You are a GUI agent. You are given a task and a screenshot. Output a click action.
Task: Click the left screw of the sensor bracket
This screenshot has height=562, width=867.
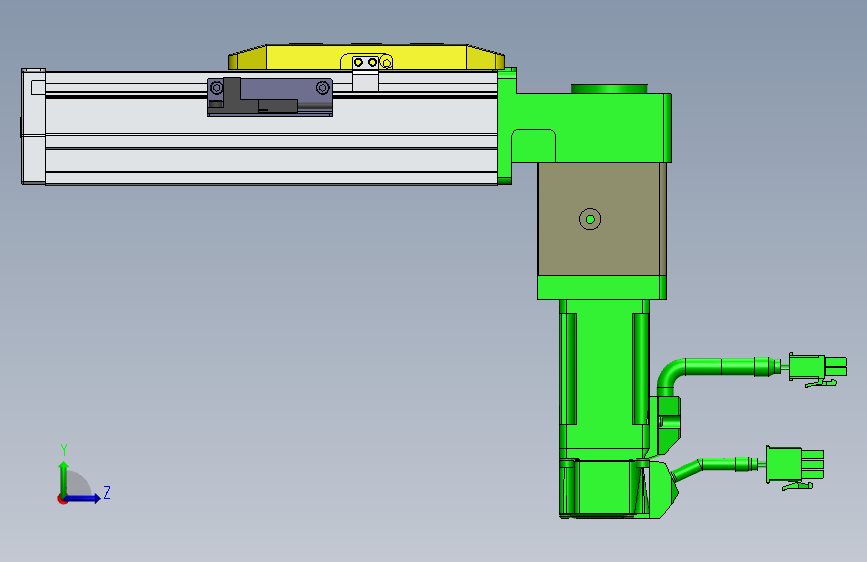coord(217,88)
